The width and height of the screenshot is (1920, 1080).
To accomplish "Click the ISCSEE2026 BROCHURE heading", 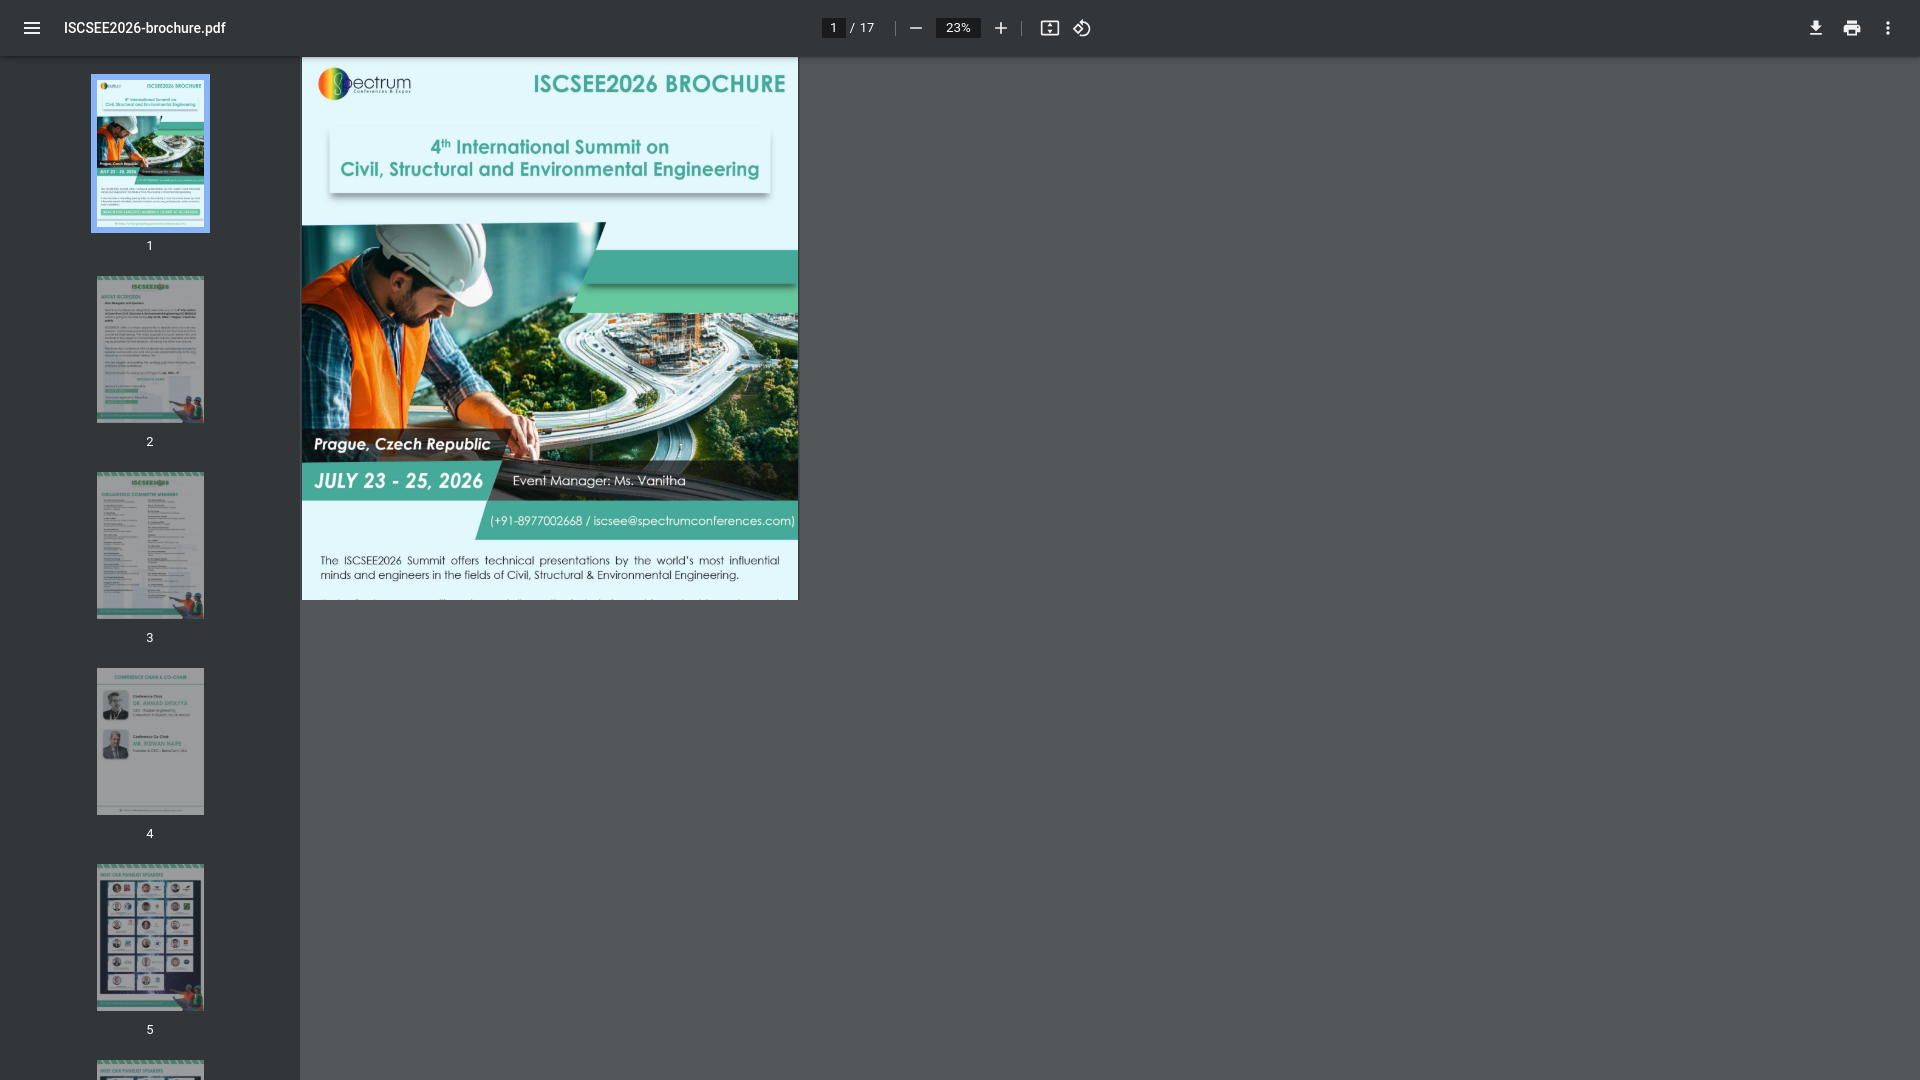I will point(659,84).
